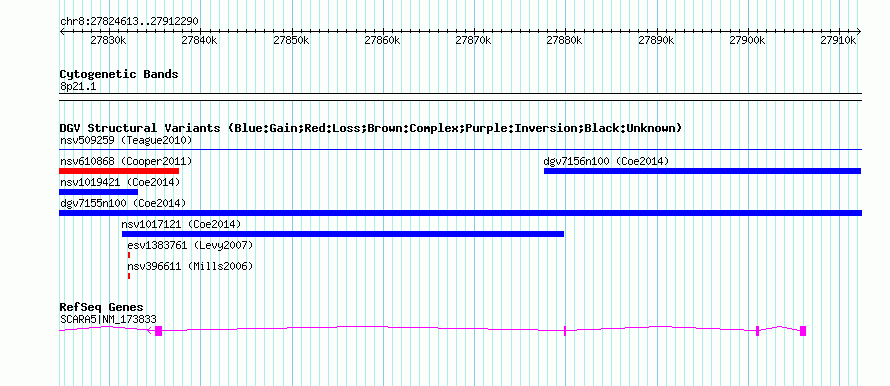
Task: Click the nsv509259 thin blue line
Action: pos(460,150)
